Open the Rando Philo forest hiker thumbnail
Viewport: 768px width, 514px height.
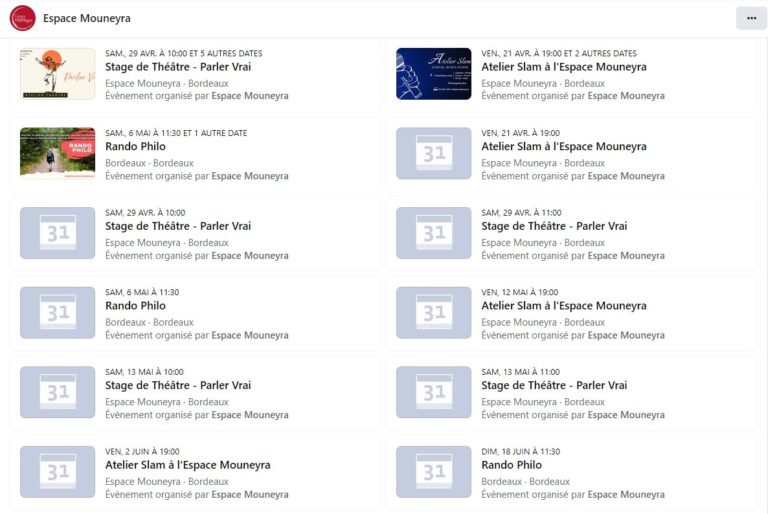coord(57,153)
